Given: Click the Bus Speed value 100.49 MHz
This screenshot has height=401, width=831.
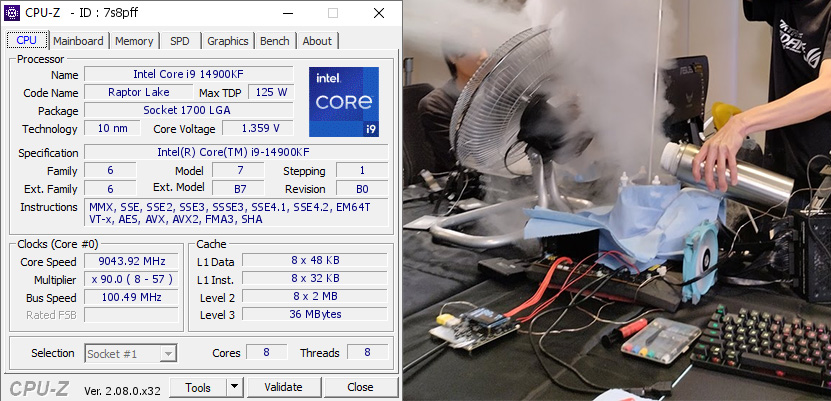Looking at the screenshot, I should pos(132,297).
